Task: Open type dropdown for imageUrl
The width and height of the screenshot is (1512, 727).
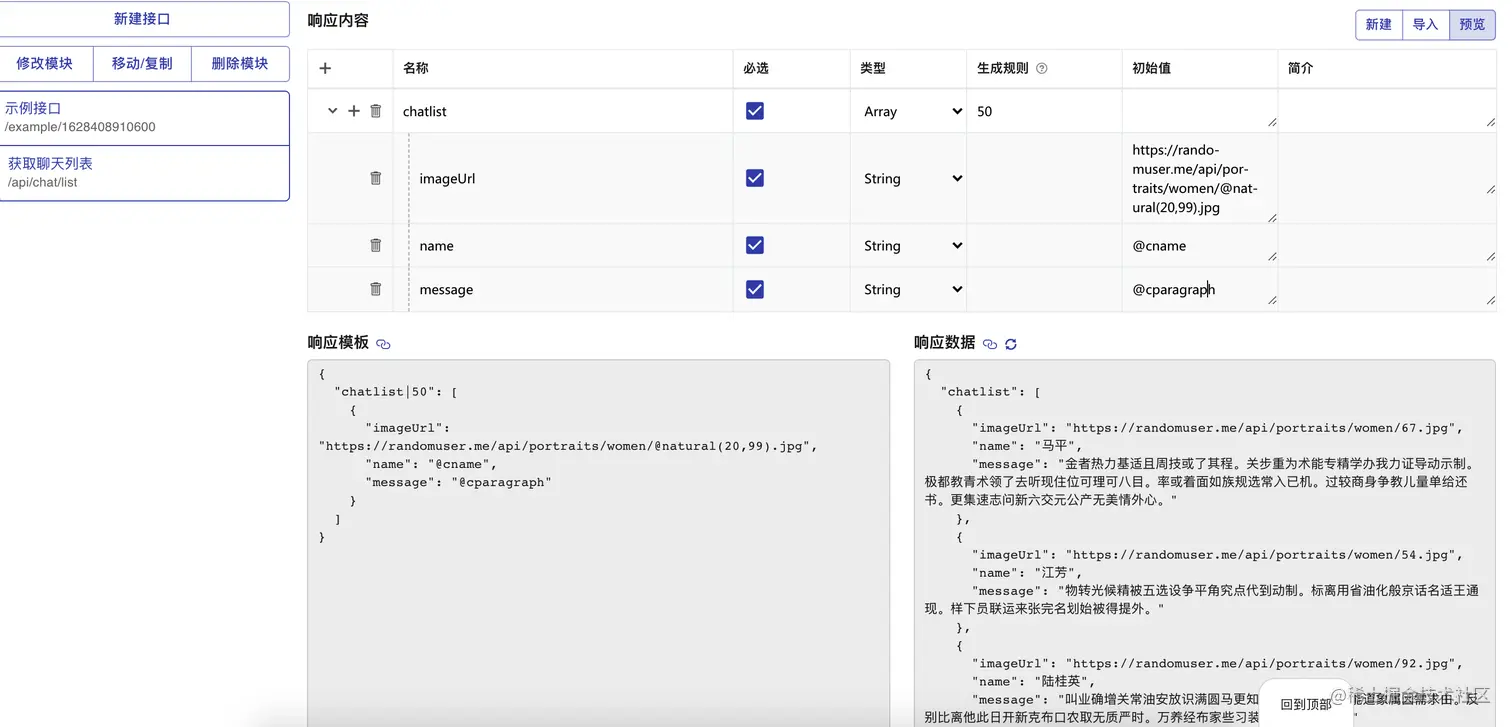Action: pos(911,178)
